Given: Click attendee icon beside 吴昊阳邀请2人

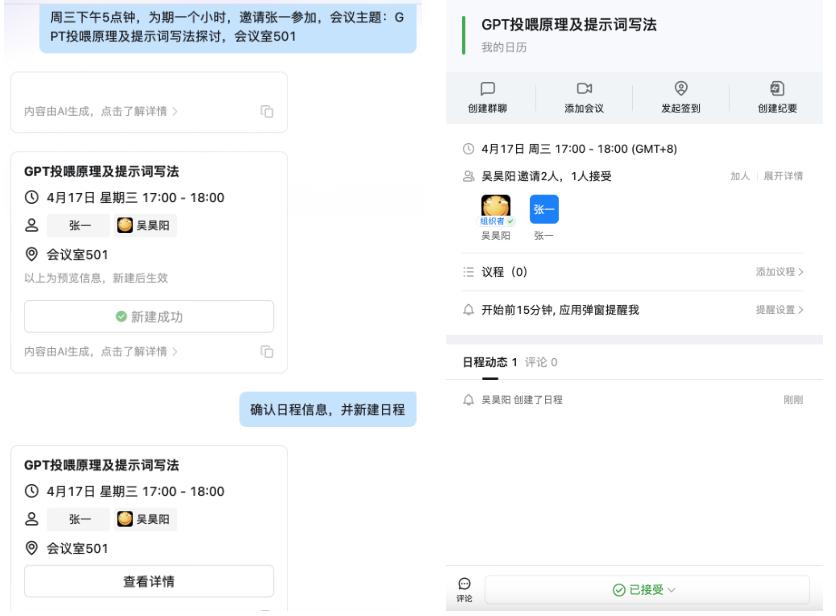Looking at the screenshot, I should tap(468, 176).
